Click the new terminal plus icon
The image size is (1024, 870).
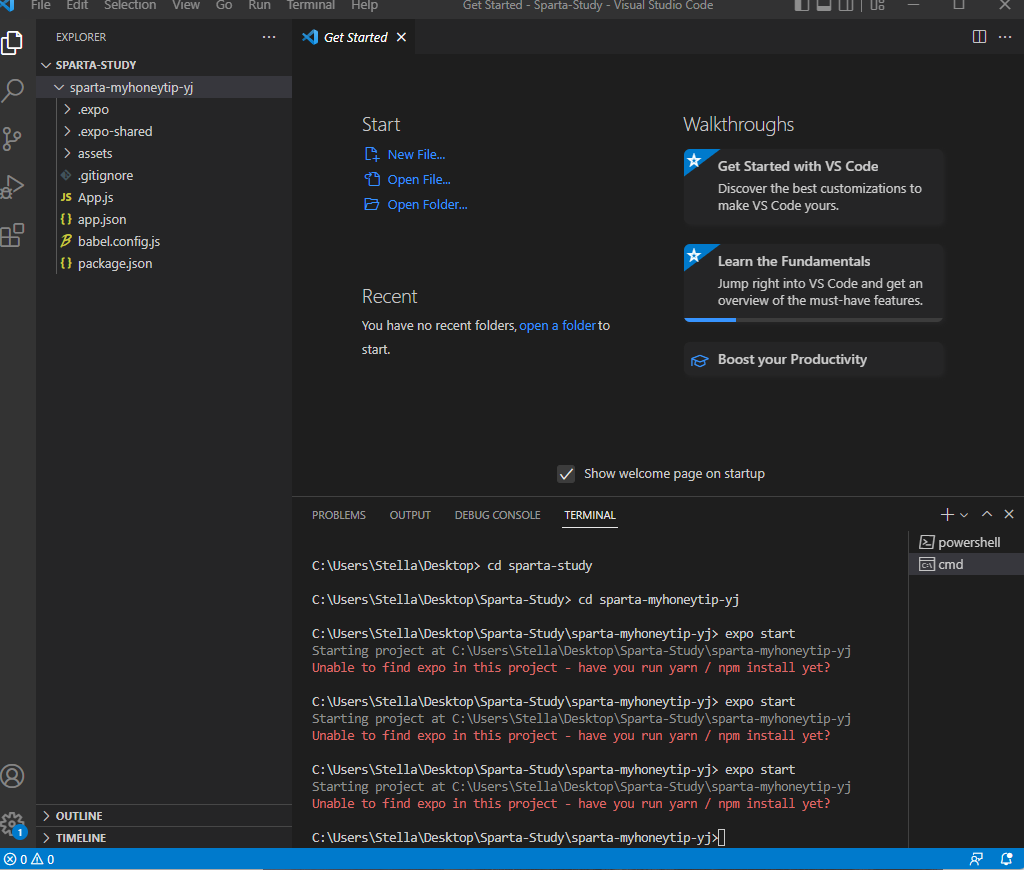pyautogui.click(x=947, y=515)
